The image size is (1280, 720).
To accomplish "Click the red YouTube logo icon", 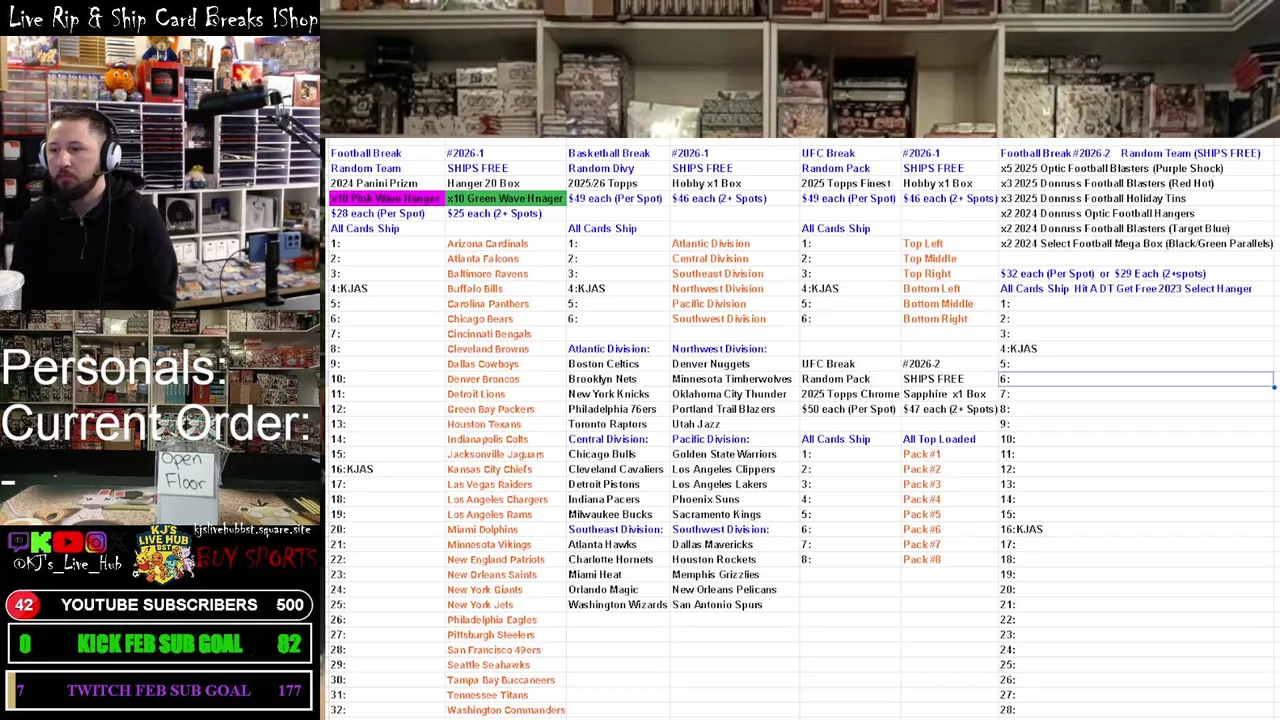I will pos(68,543).
